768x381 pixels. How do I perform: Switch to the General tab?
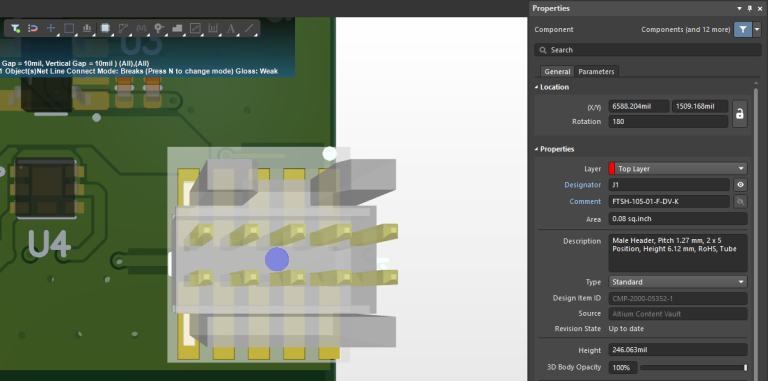[x=557, y=71]
